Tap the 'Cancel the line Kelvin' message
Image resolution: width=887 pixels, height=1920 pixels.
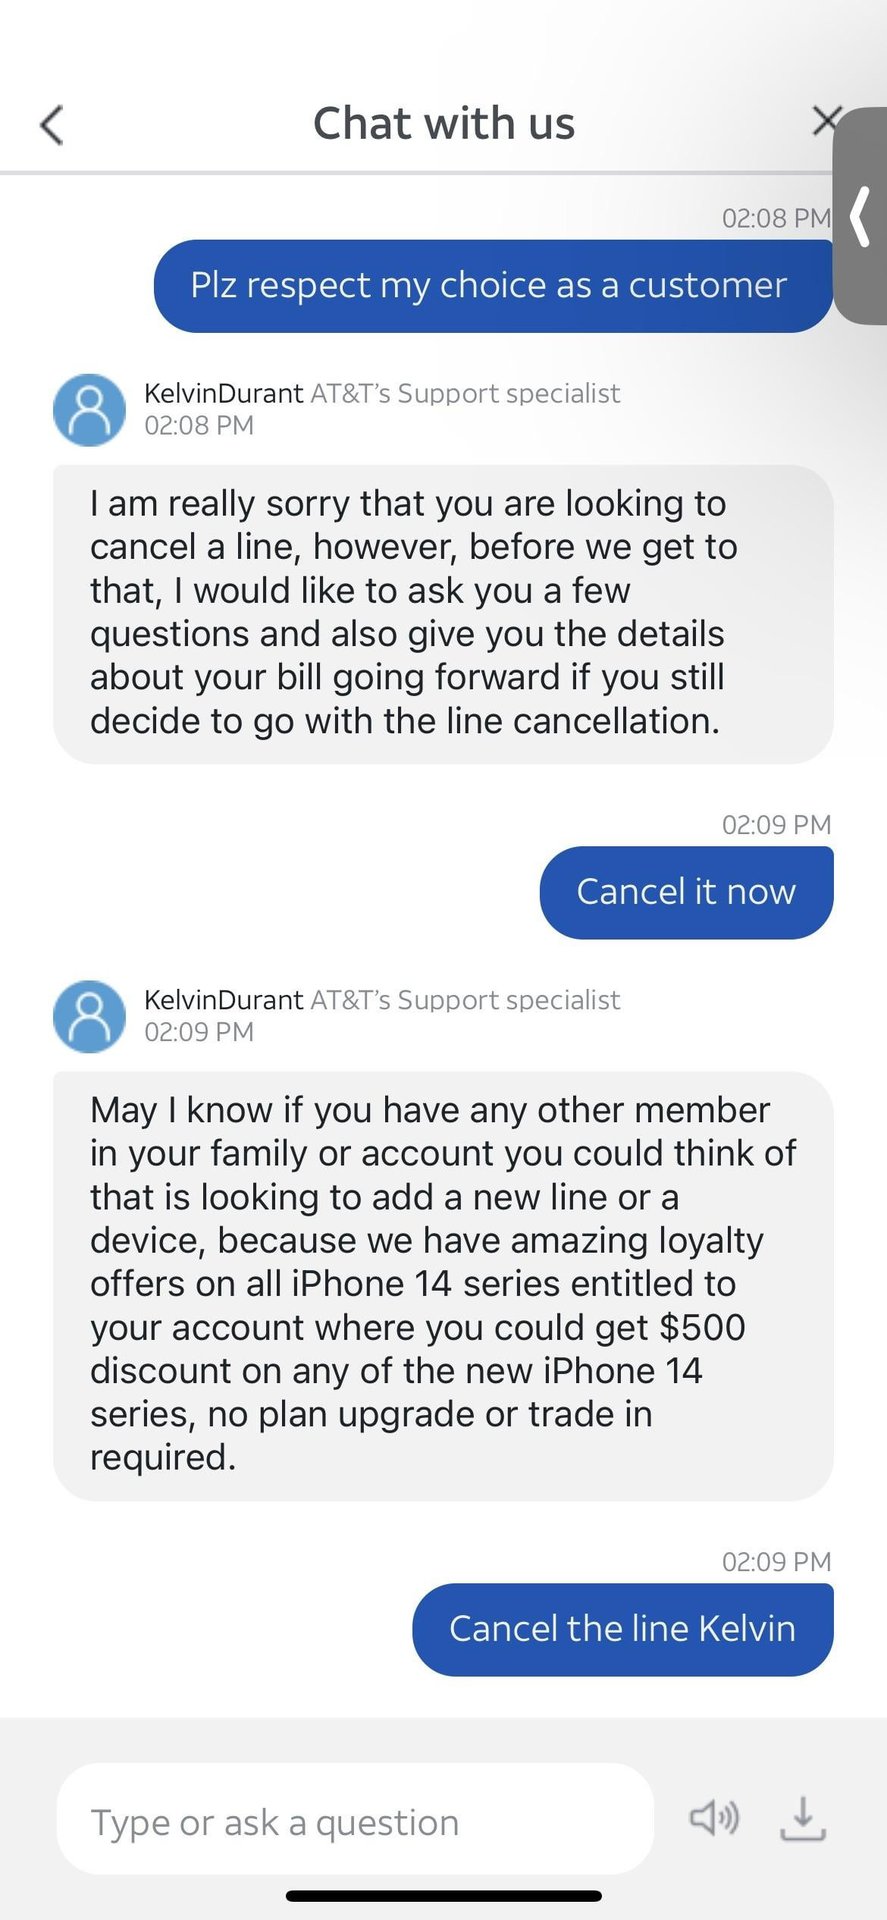click(x=622, y=1629)
